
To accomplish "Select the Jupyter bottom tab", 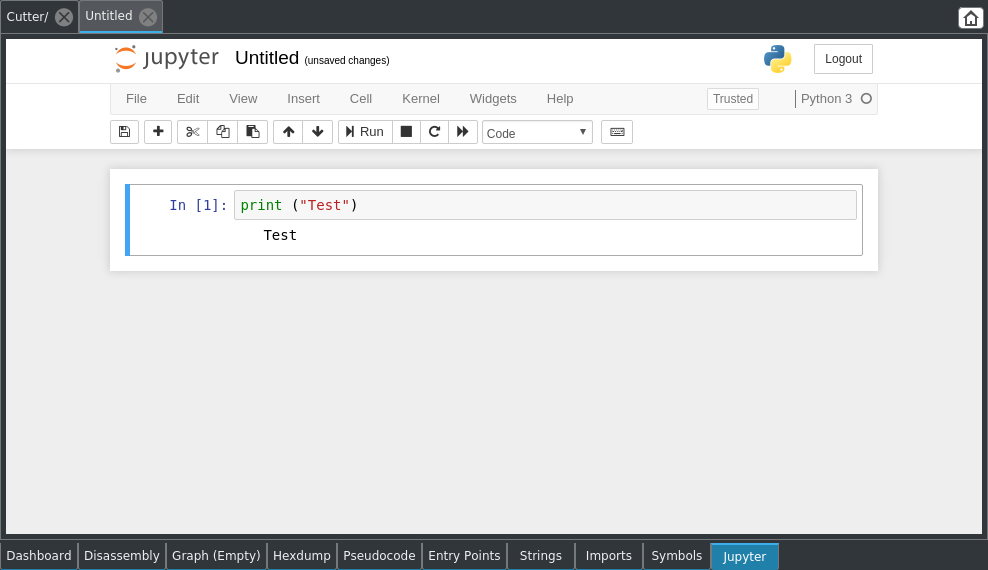I will (x=745, y=556).
